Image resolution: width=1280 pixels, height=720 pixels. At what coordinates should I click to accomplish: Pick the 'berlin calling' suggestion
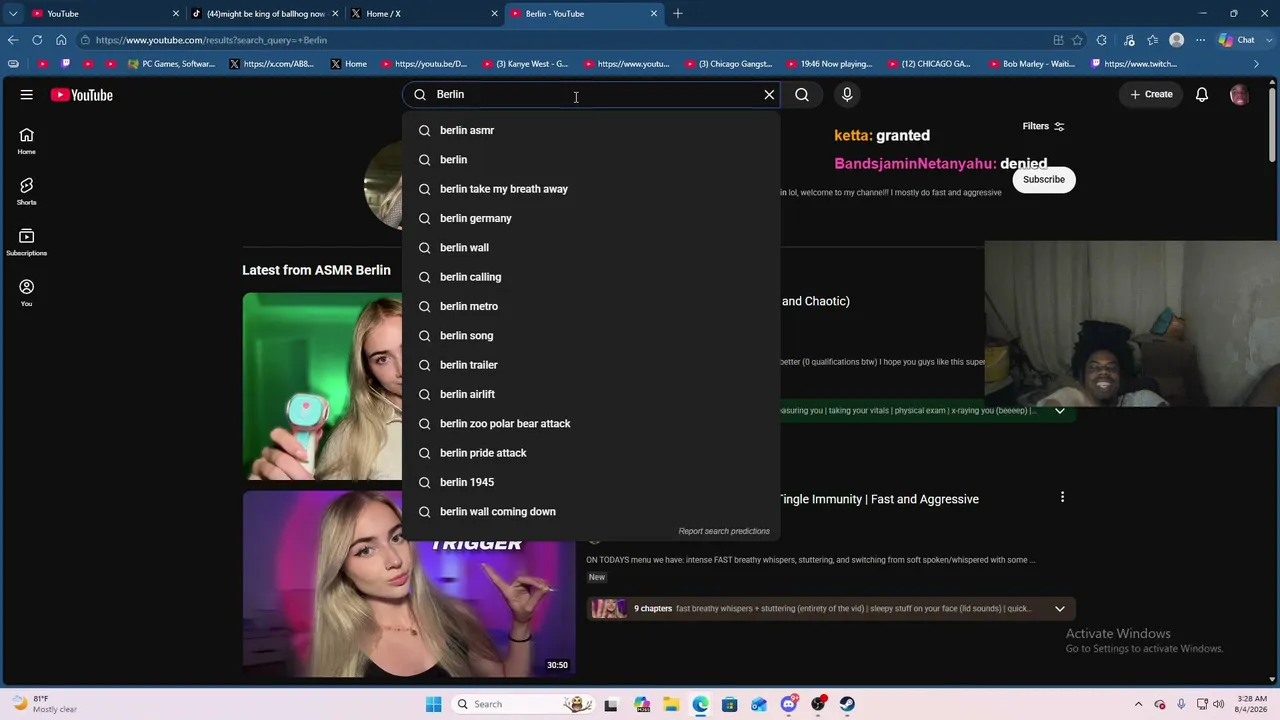click(591, 277)
